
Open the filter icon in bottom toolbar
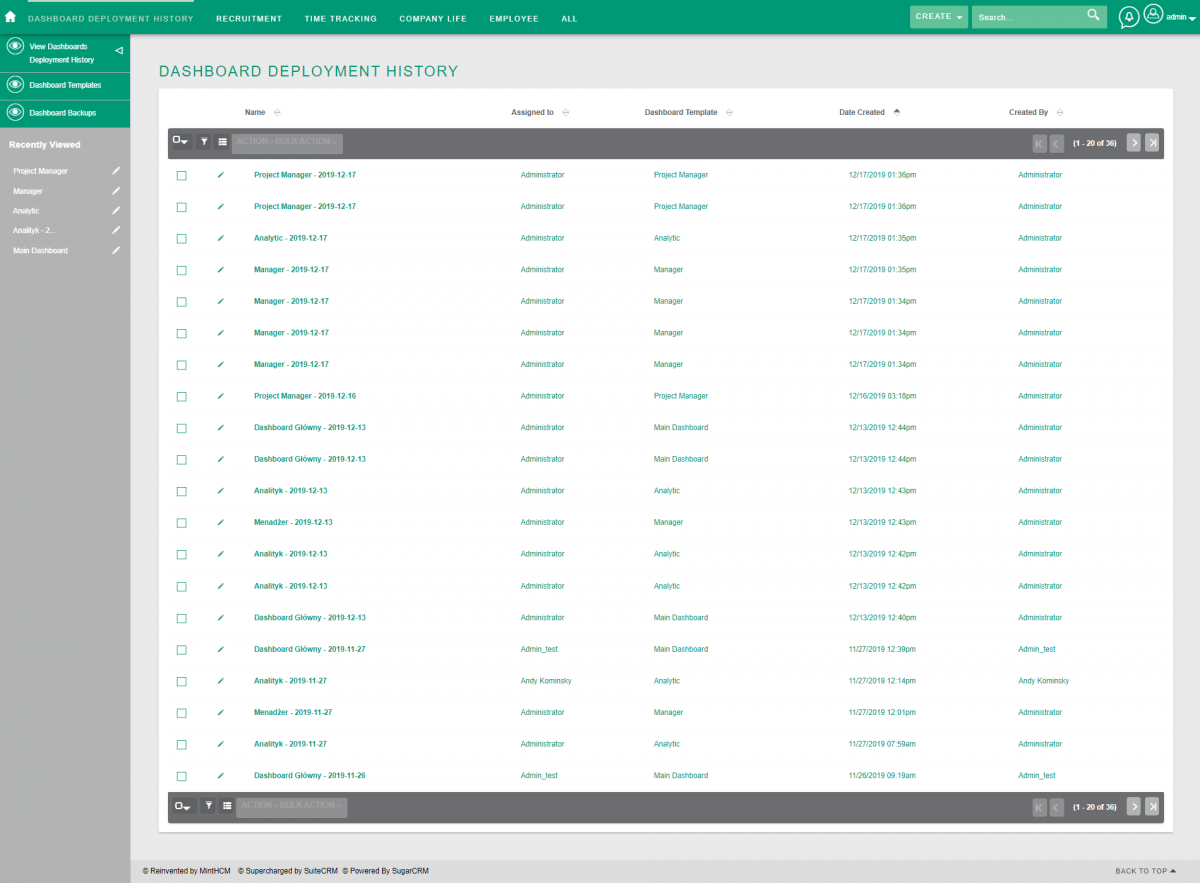208,805
